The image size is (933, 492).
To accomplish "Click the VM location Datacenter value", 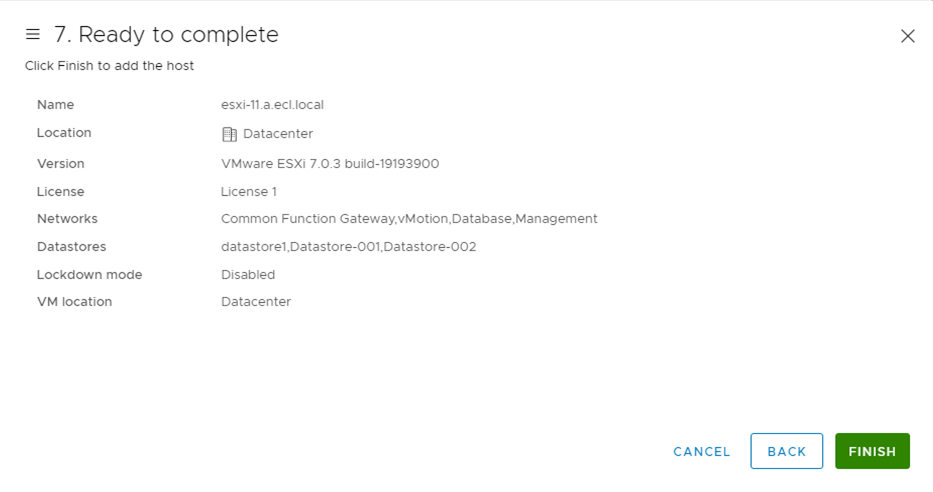I will pos(256,302).
